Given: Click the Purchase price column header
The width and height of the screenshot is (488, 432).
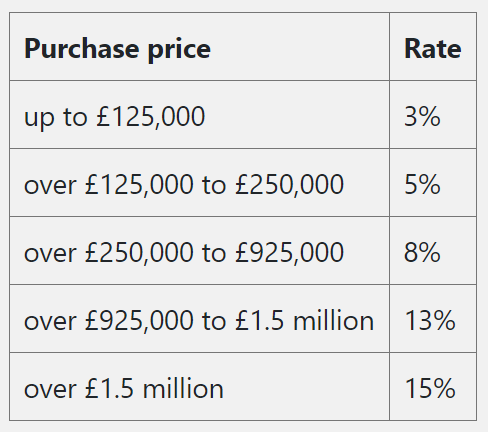Looking at the screenshot, I should coord(199,46).
